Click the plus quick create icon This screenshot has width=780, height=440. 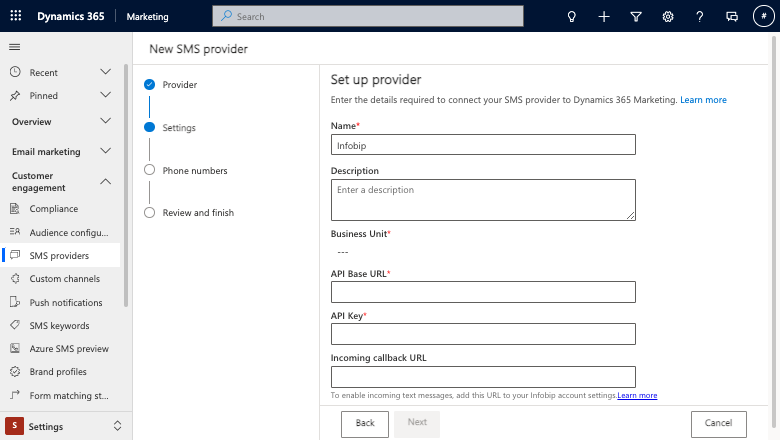(x=604, y=16)
